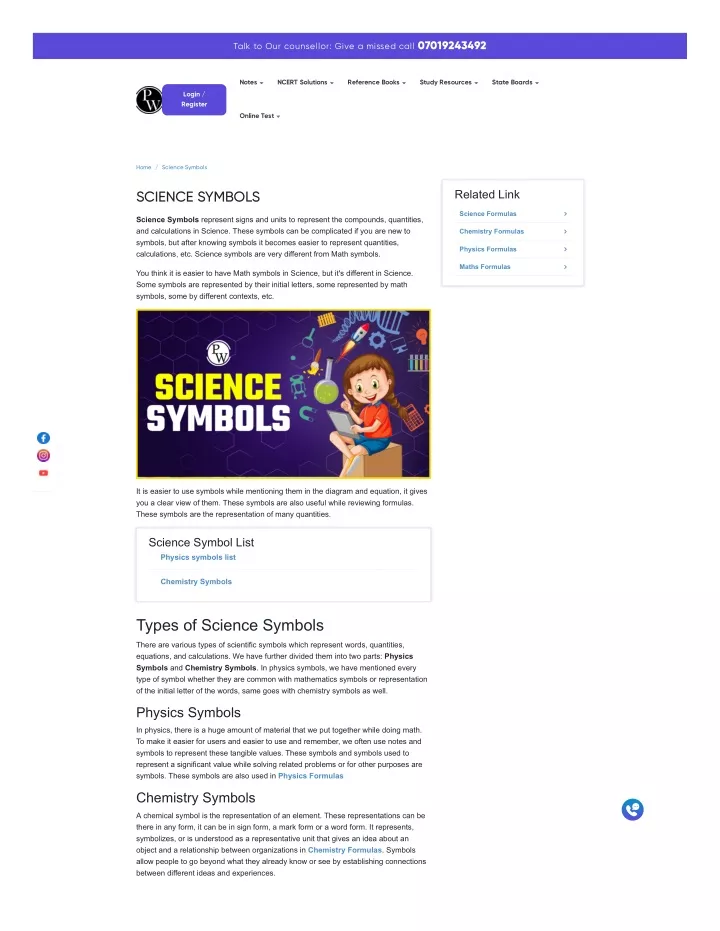Screen dimensions: 720x931
Task: Open the Instagram social icon
Action: tap(43, 455)
